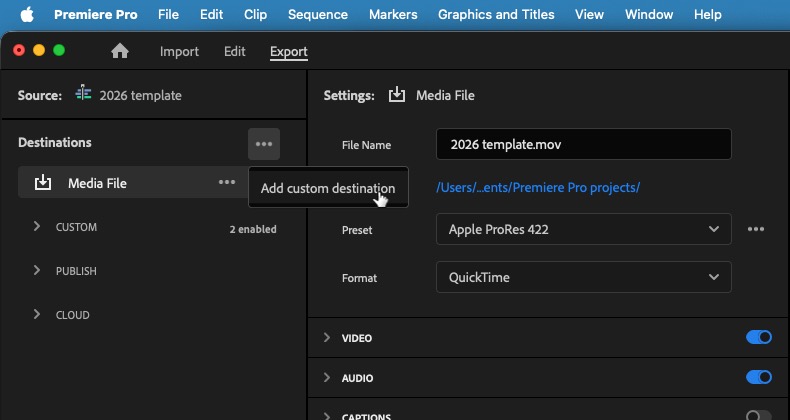Click the Media File download icon in Destinations
Viewport: 790px width, 420px height.
(x=43, y=182)
